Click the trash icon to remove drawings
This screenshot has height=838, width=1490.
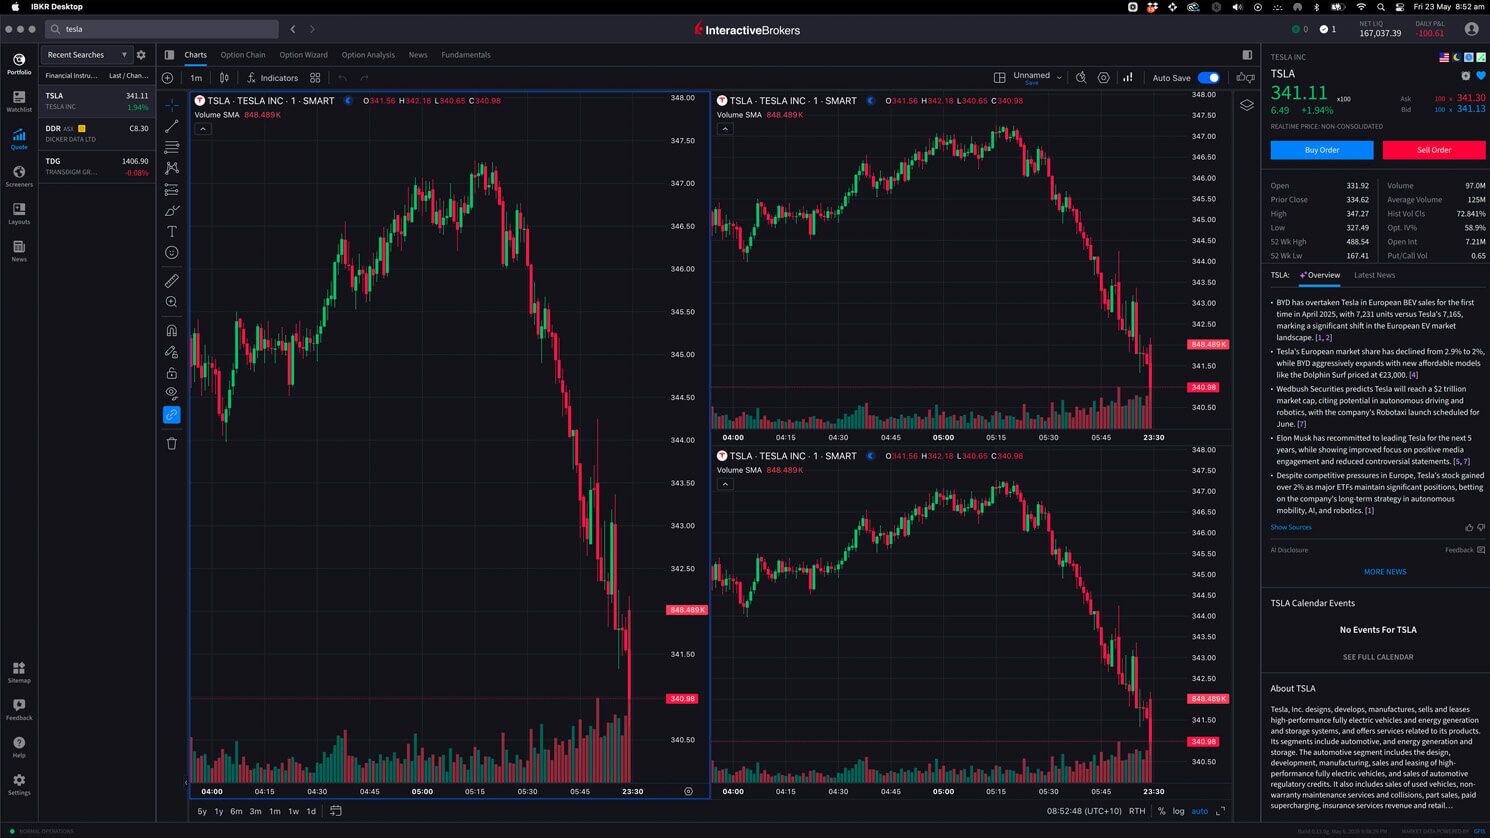[x=171, y=443]
